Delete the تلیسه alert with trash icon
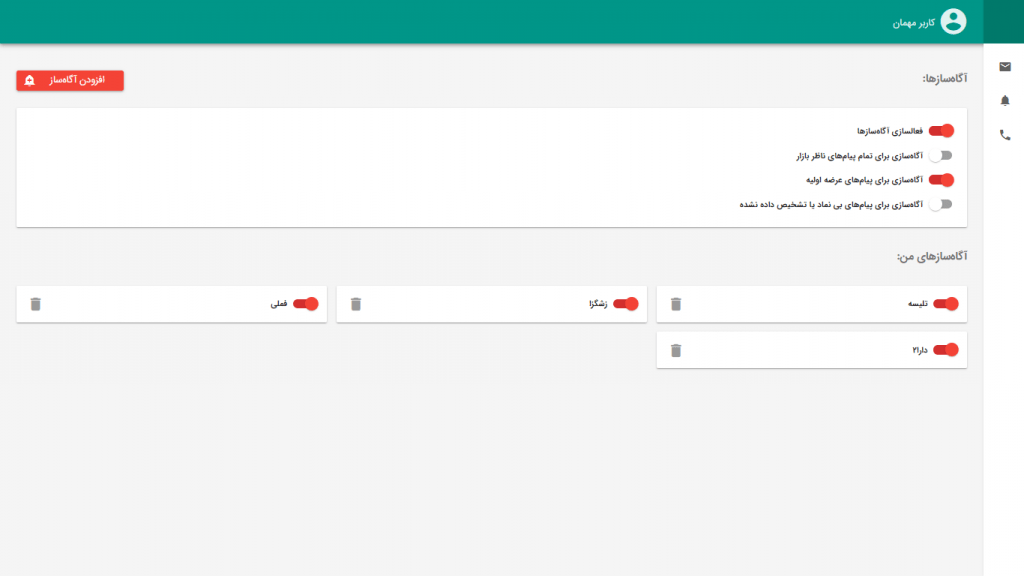The height and width of the screenshot is (576, 1024). click(x=676, y=304)
